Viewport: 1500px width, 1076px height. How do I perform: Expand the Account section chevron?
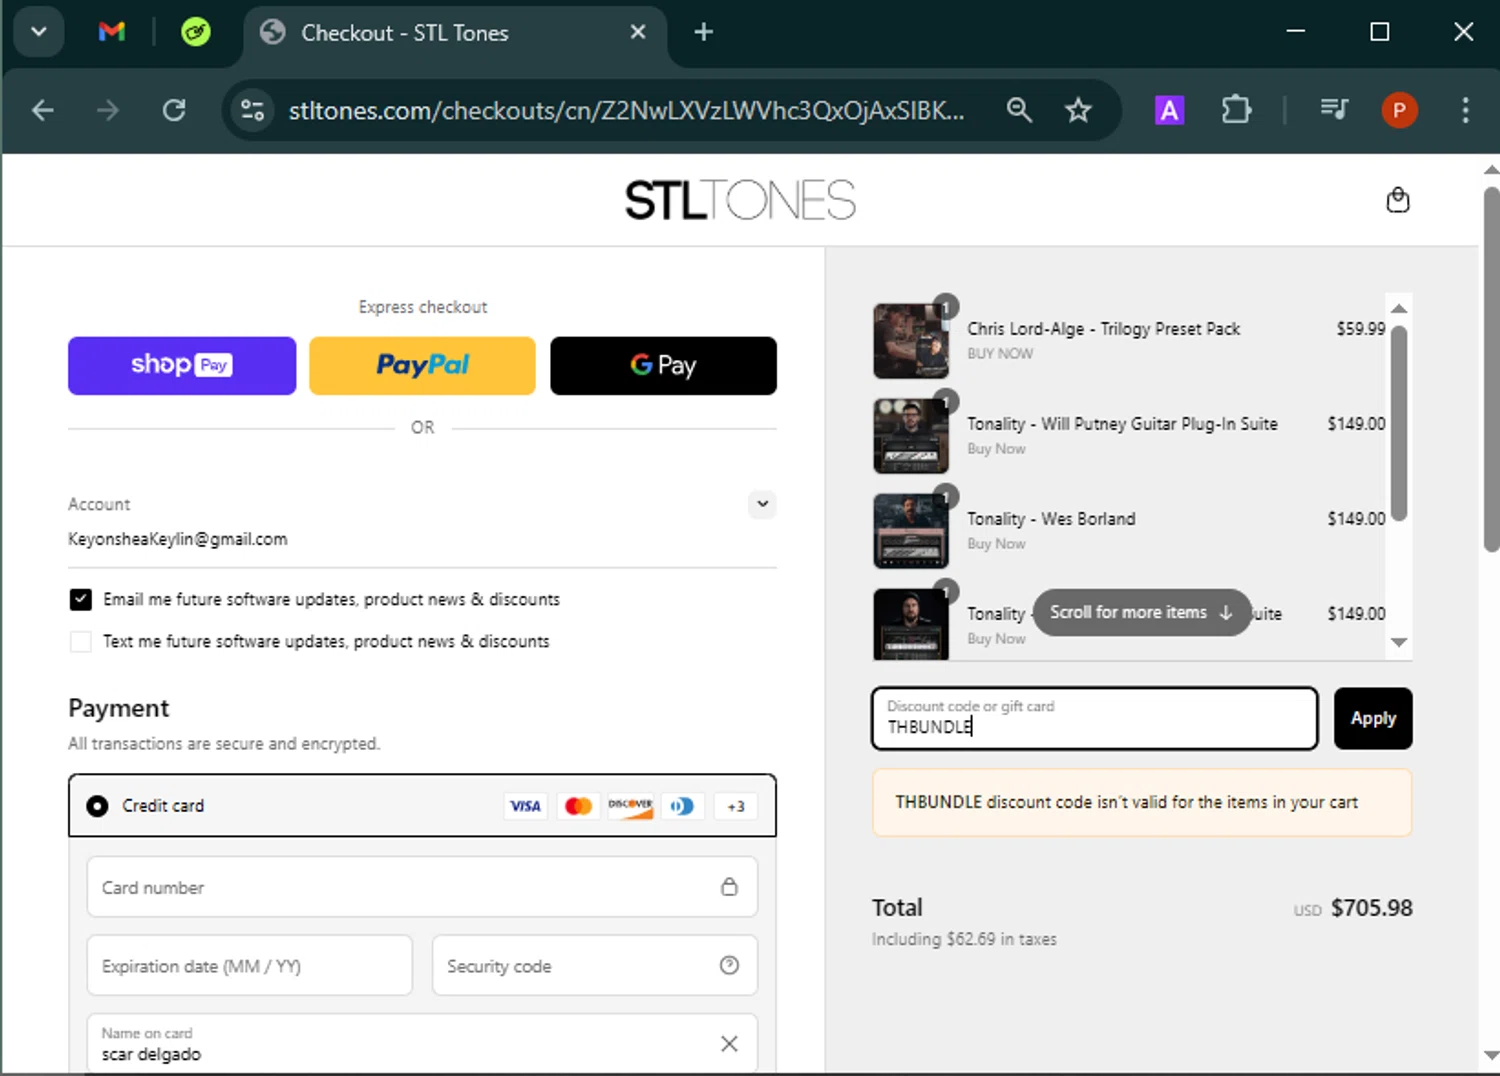762,504
